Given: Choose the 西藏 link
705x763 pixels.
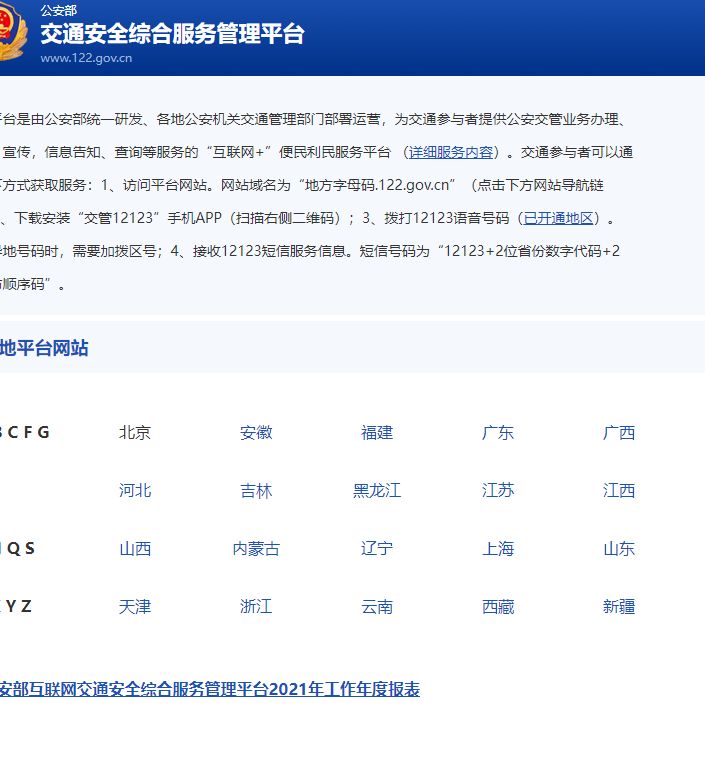Looking at the screenshot, I should tap(498, 606).
